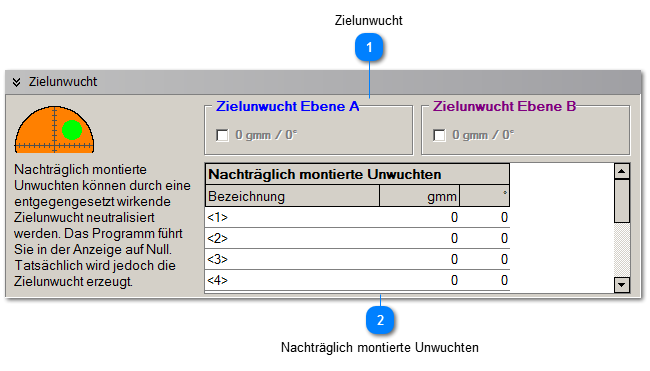This screenshot has height=371, width=650.
Task: Enable the Zielunwucht Ebene B checkbox
Action: click(439, 135)
